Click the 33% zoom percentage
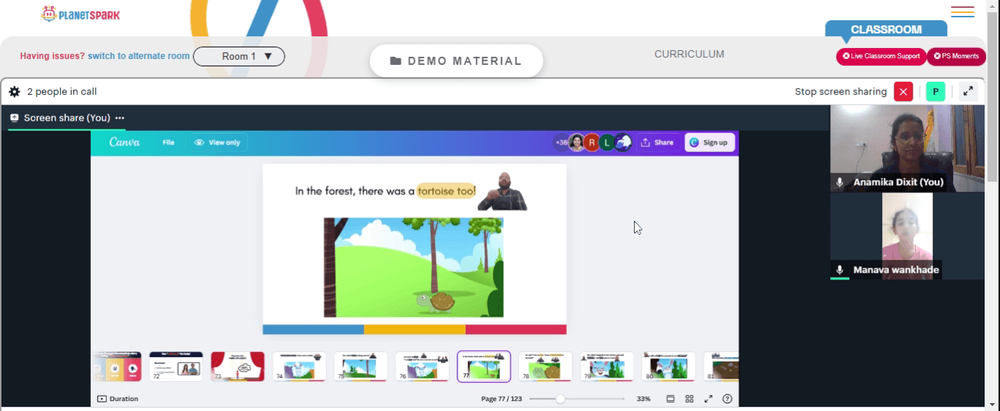This screenshot has height=411, width=1000. [x=643, y=399]
